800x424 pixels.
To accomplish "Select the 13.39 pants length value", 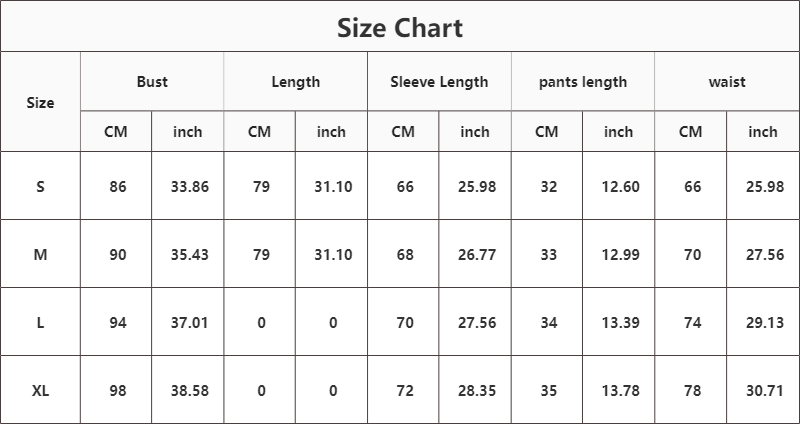I will 620,322.
